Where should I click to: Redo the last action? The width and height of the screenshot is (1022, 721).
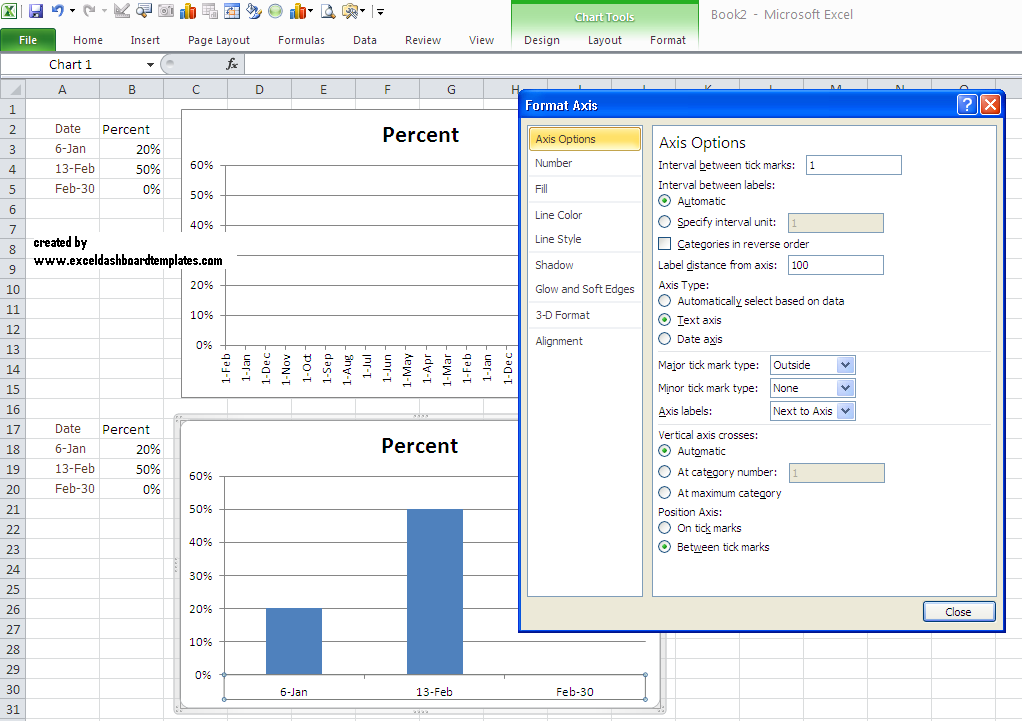coord(88,11)
